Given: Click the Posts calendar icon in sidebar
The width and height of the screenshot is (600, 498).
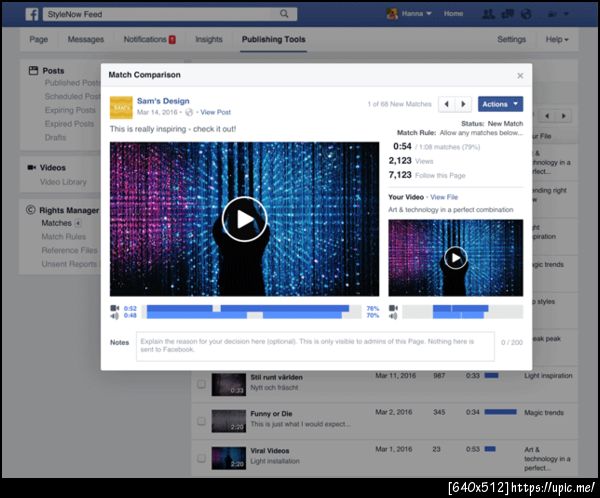Looking at the screenshot, I should 34,70.
